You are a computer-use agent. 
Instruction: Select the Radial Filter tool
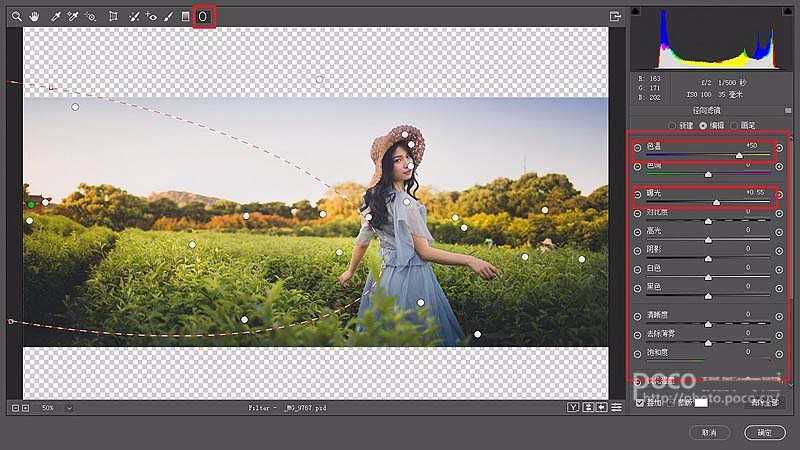click(x=203, y=17)
